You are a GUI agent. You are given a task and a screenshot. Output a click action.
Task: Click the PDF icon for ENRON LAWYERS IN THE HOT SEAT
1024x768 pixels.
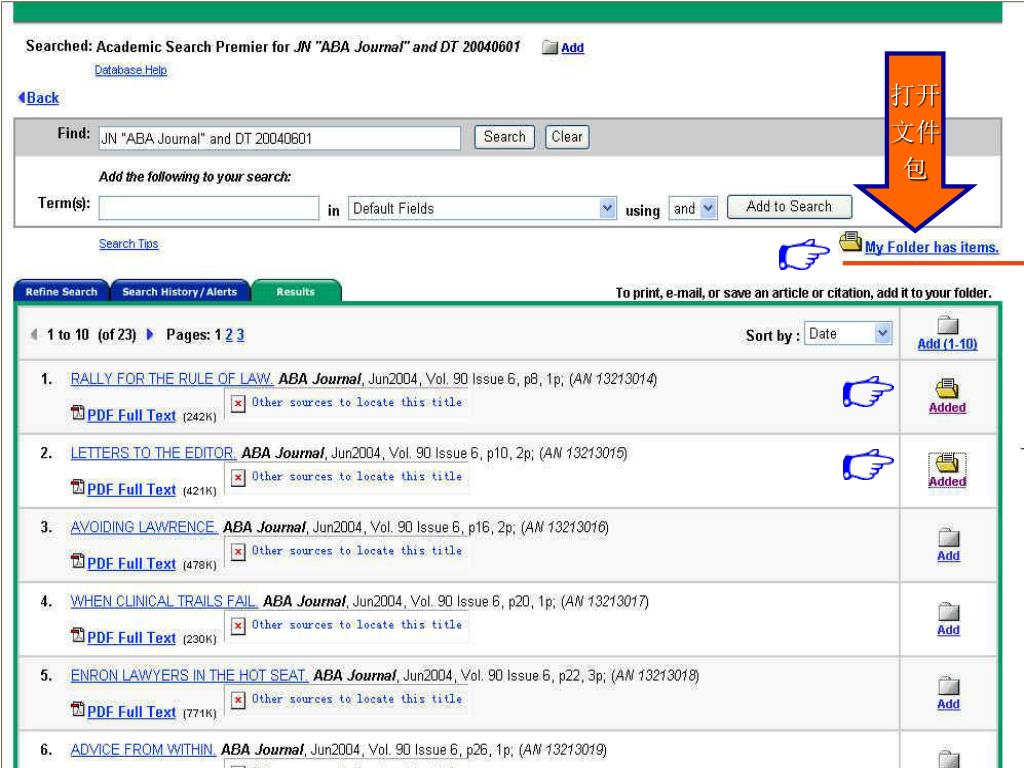[78, 710]
